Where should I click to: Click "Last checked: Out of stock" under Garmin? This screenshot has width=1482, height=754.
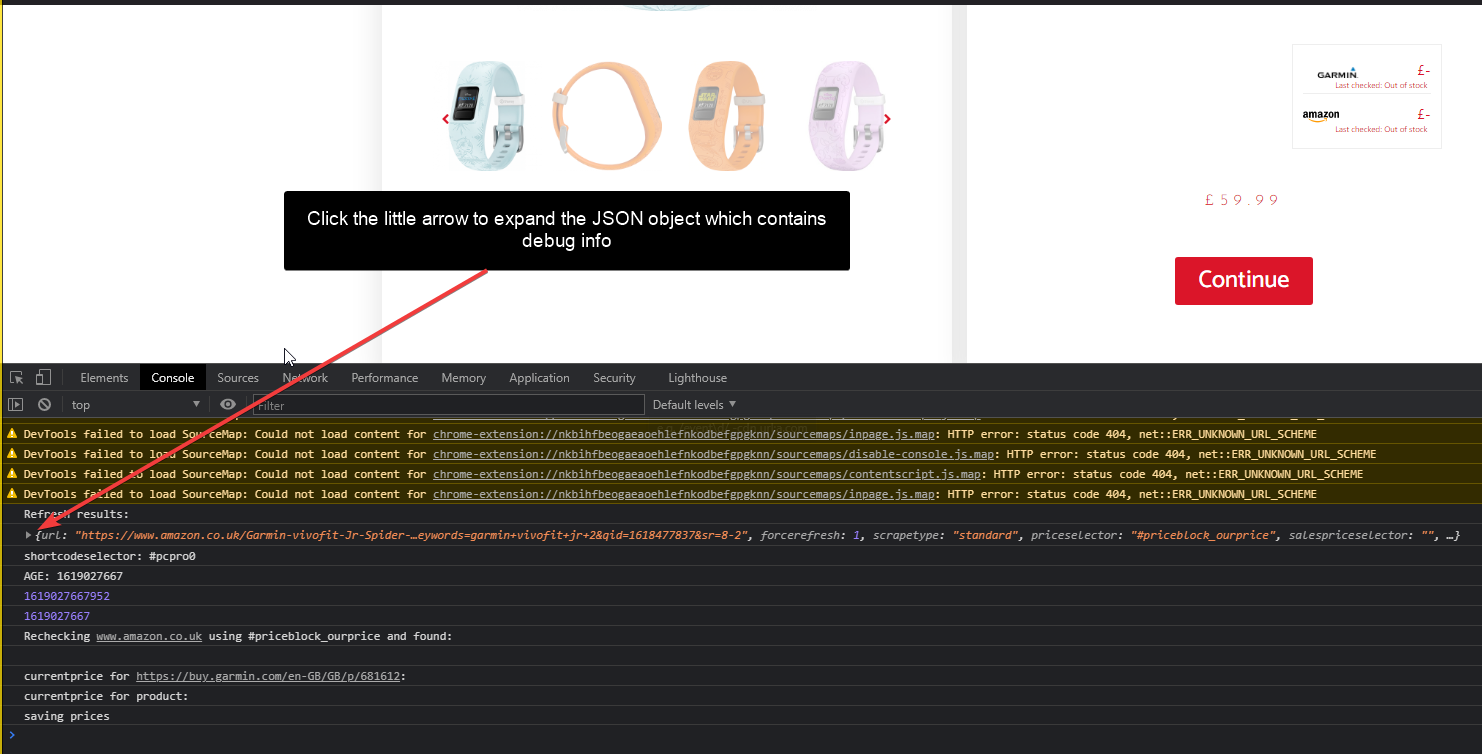1381,86
